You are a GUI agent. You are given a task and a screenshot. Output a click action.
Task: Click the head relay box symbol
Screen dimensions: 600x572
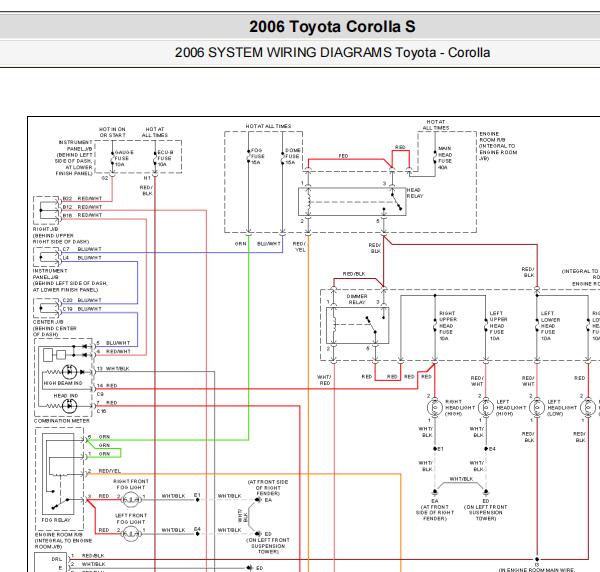[x=352, y=202]
